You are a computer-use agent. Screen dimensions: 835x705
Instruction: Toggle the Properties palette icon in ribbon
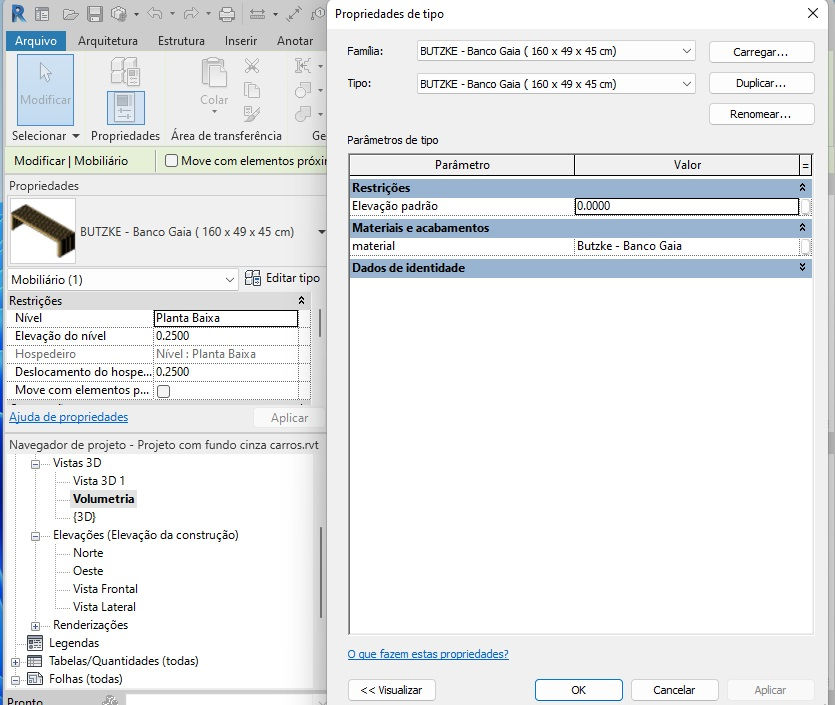click(125, 108)
